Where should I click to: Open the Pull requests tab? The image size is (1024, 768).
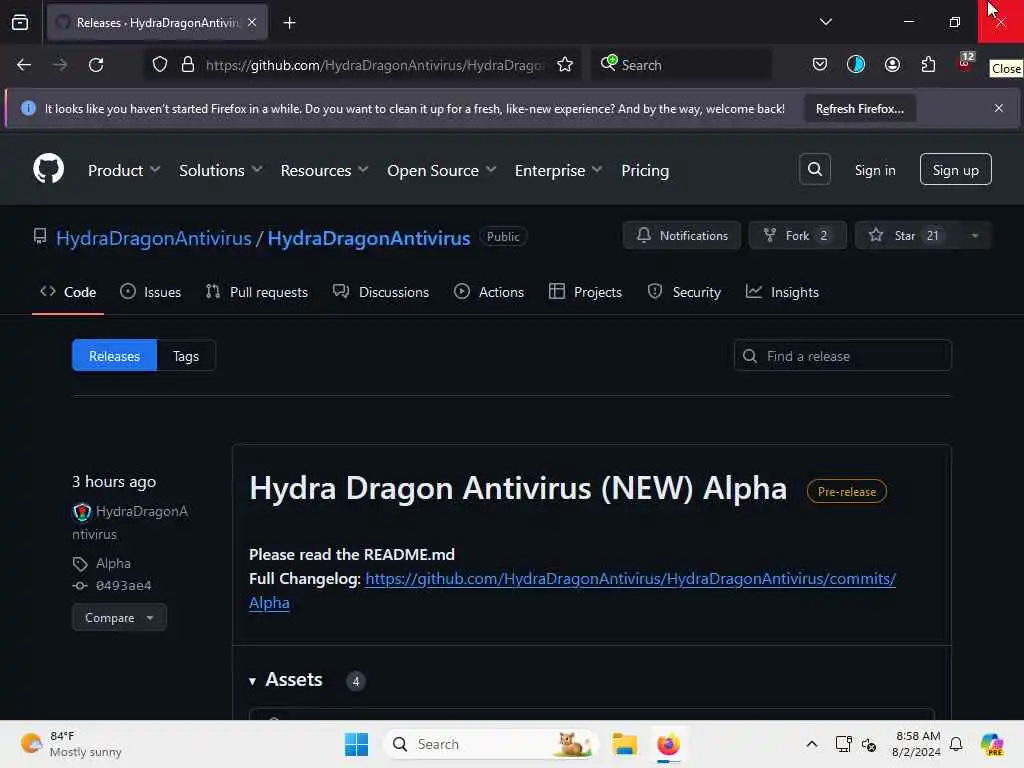(x=257, y=292)
